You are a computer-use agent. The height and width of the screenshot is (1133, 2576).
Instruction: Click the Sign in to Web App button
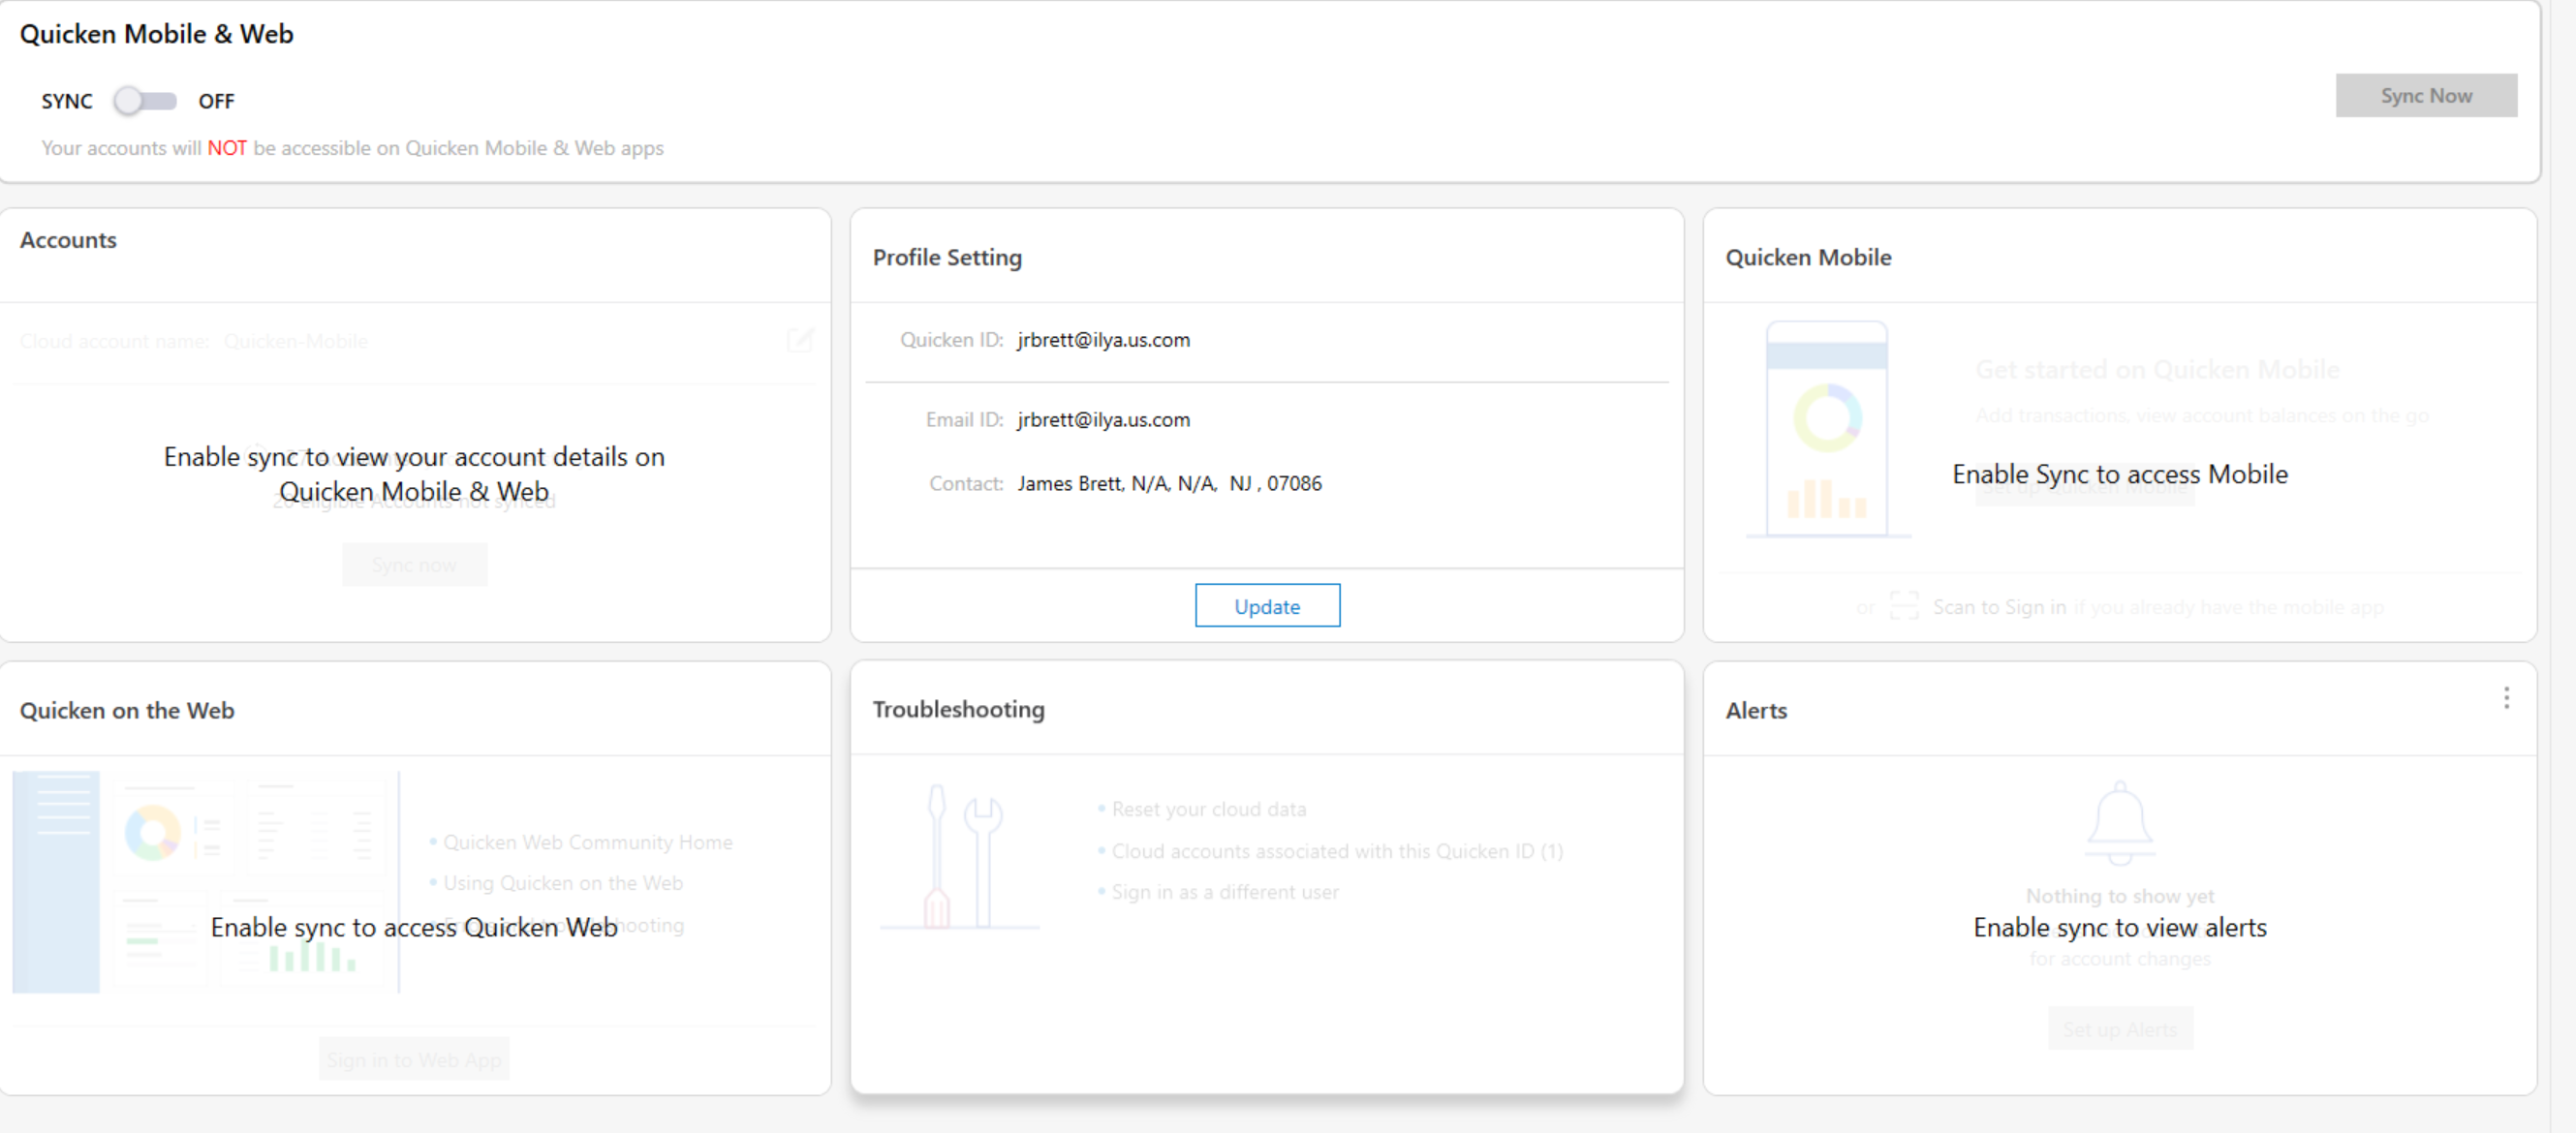pos(414,1059)
